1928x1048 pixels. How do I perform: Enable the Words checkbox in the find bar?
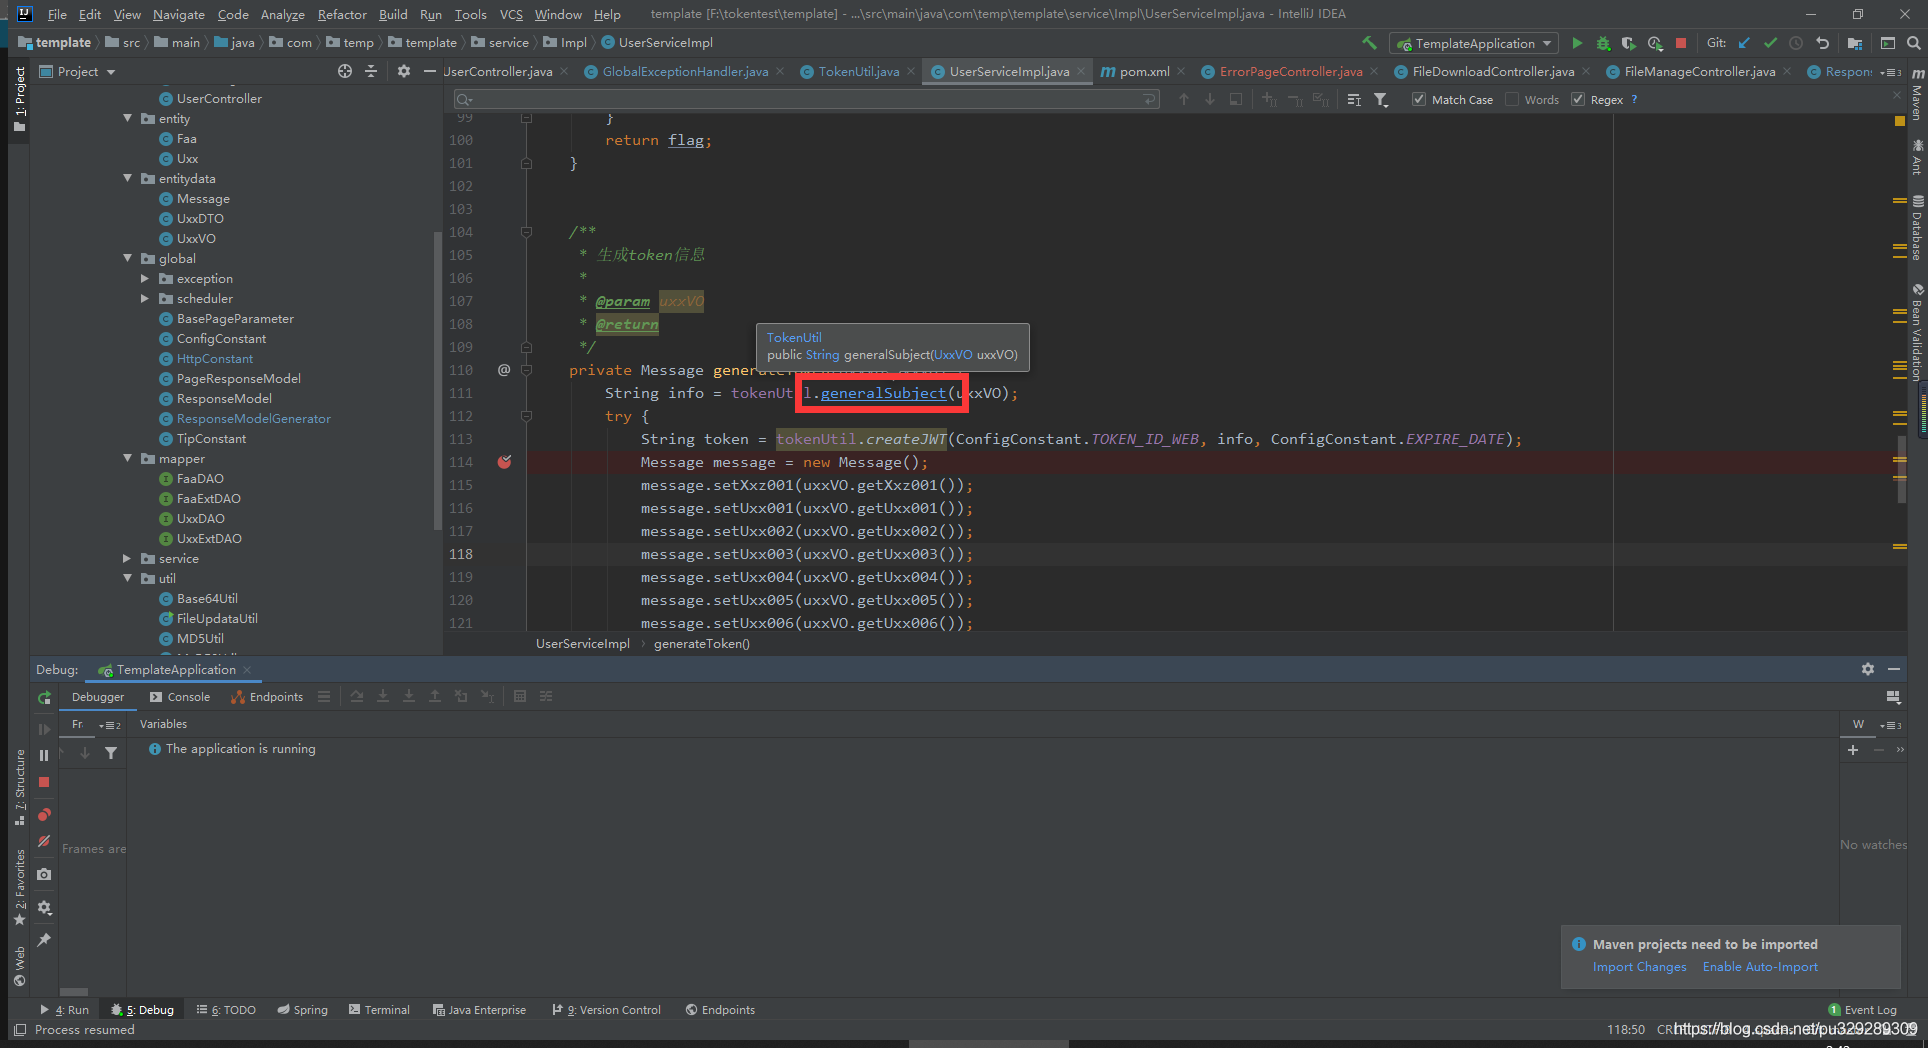click(1512, 99)
